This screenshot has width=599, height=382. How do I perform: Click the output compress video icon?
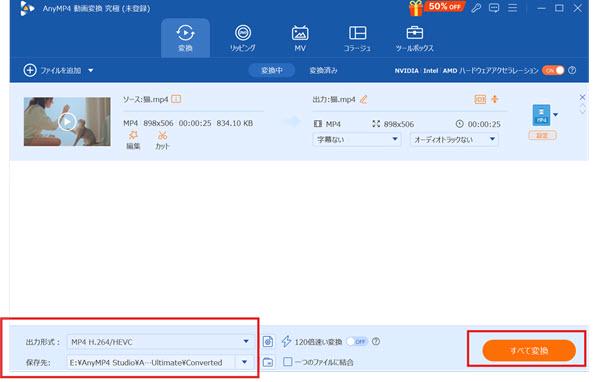pyautogui.click(x=480, y=99)
